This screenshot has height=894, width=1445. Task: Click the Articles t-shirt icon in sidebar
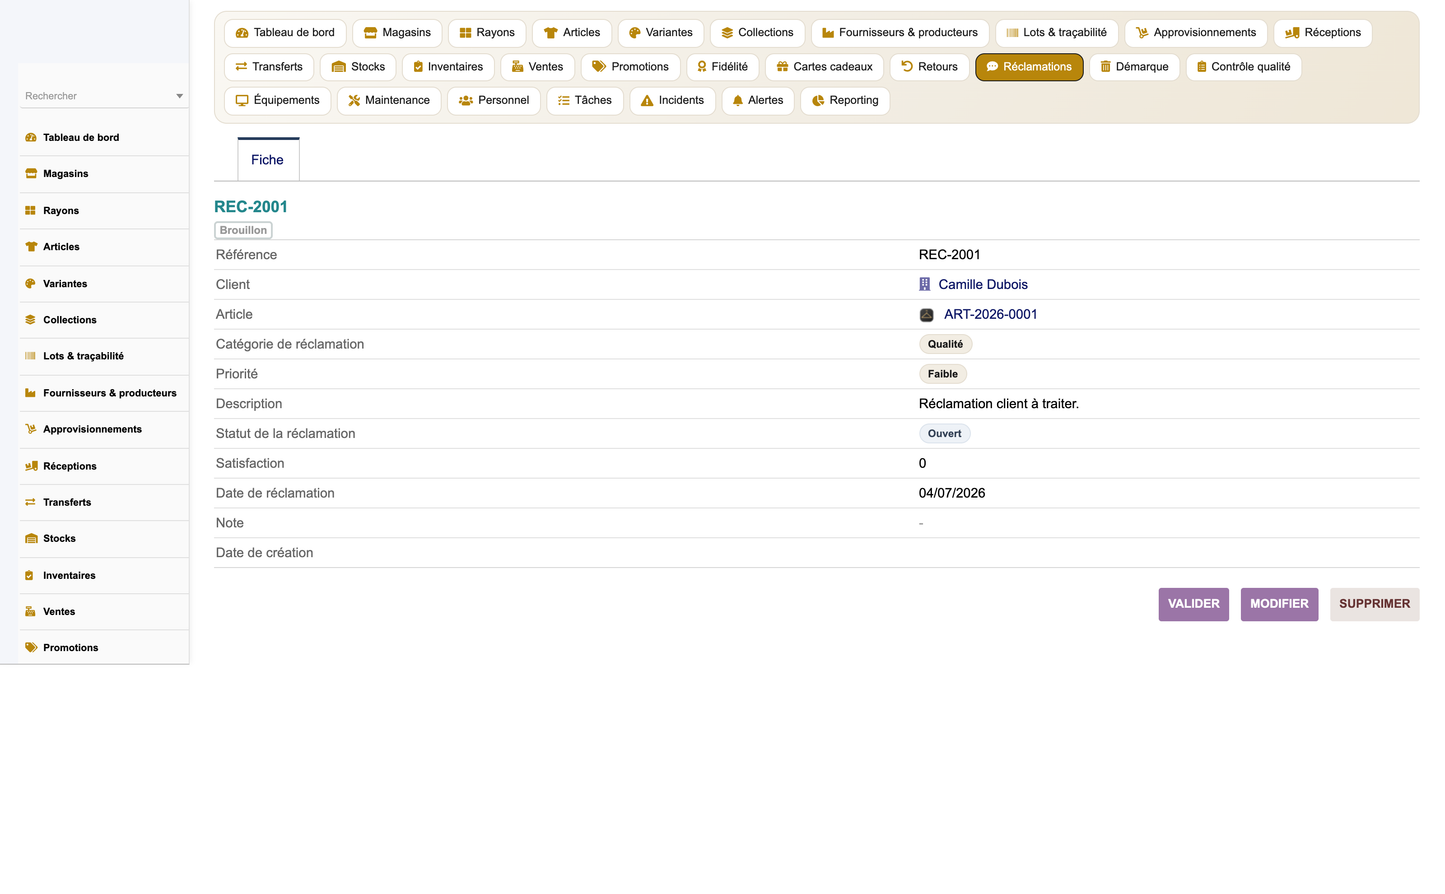coord(31,247)
